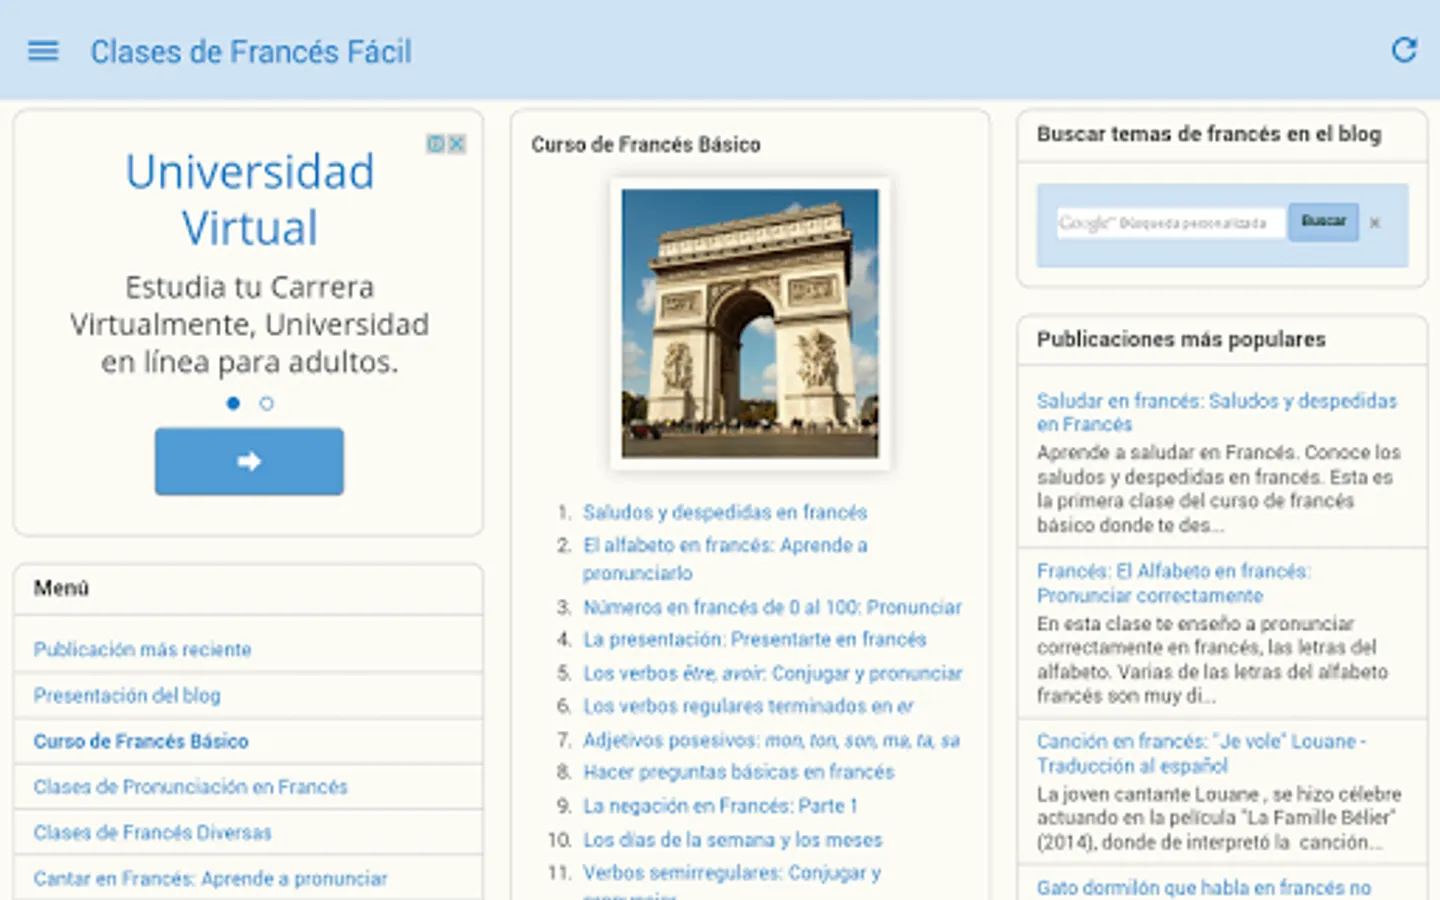Viewport: 1440px width, 900px height.
Task: Click the Buscar search button
Action: (1323, 221)
